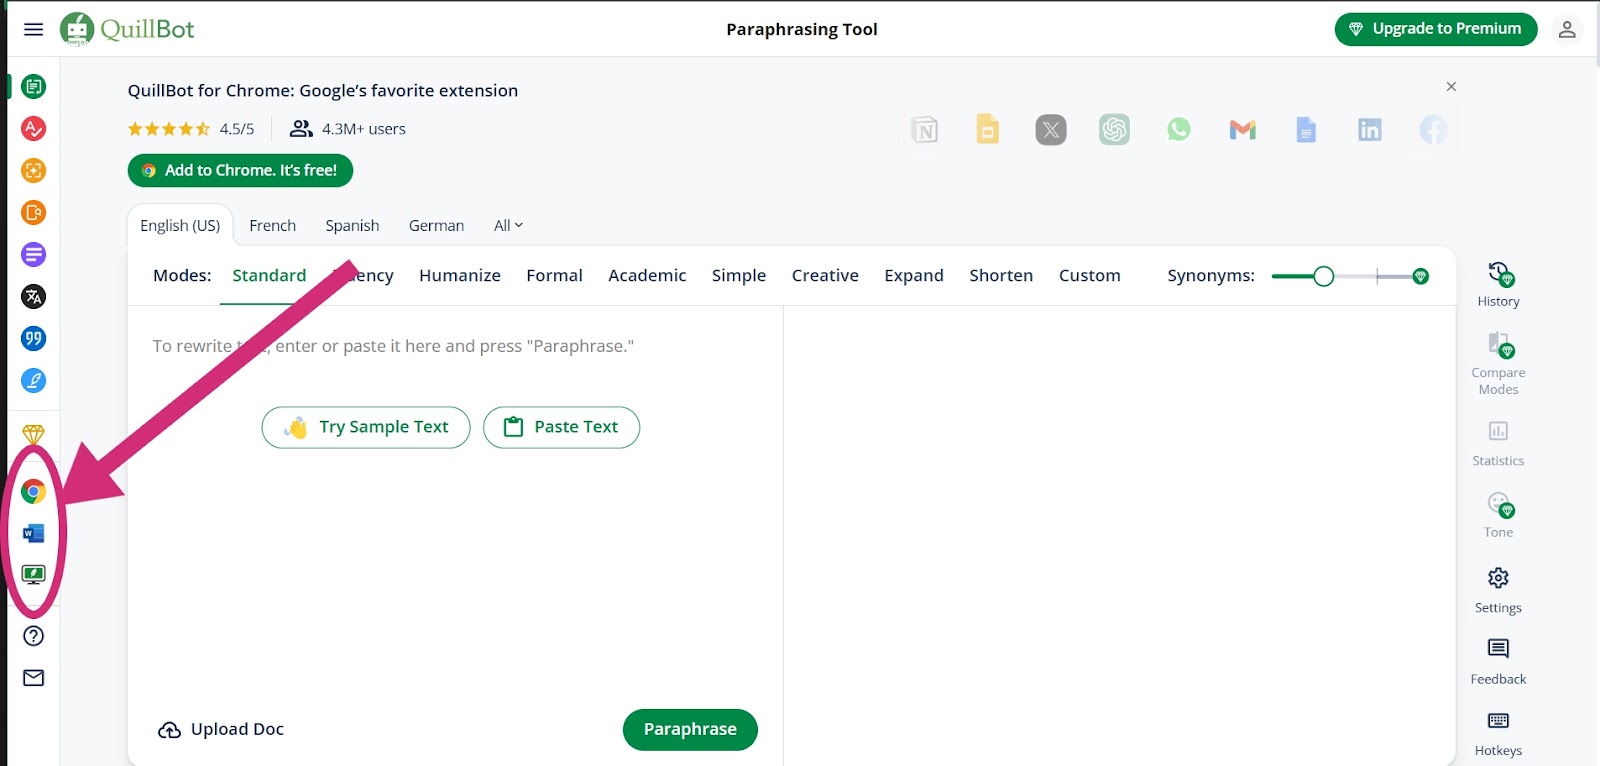This screenshot has width=1600, height=766.
Task: Expand the All languages dropdown
Action: coord(508,226)
